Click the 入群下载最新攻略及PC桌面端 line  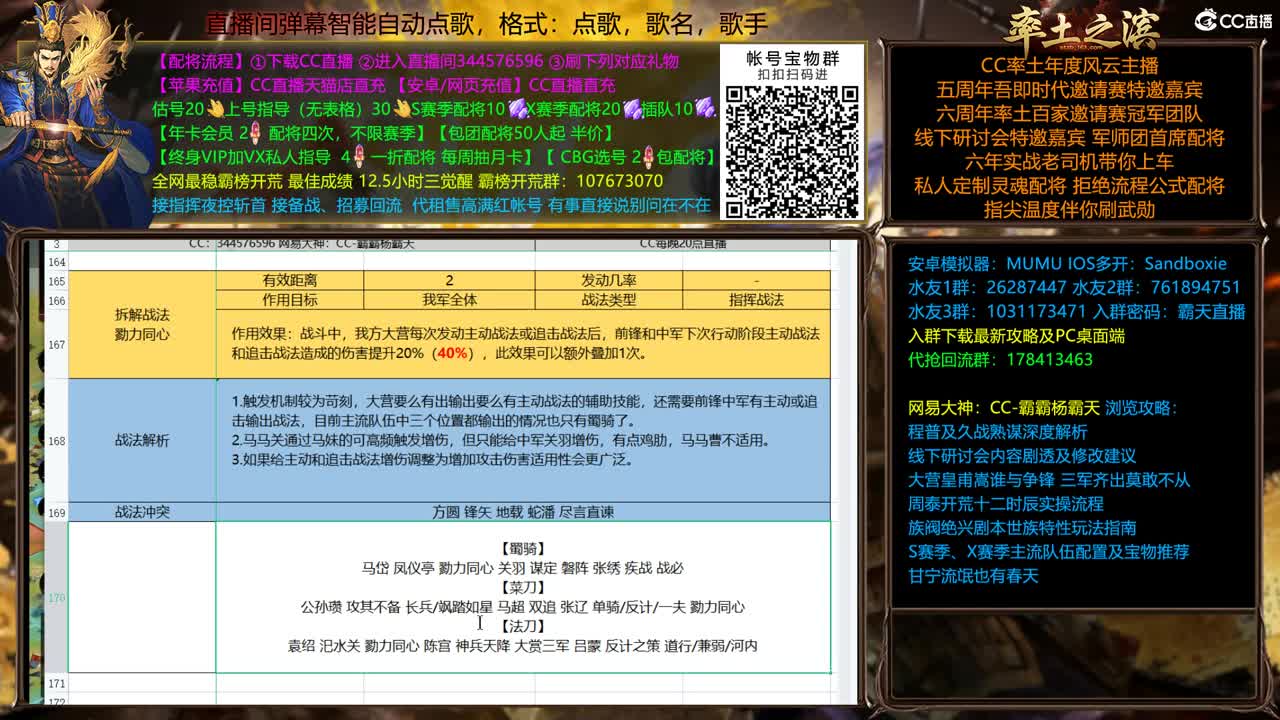click(x=1016, y=336)
